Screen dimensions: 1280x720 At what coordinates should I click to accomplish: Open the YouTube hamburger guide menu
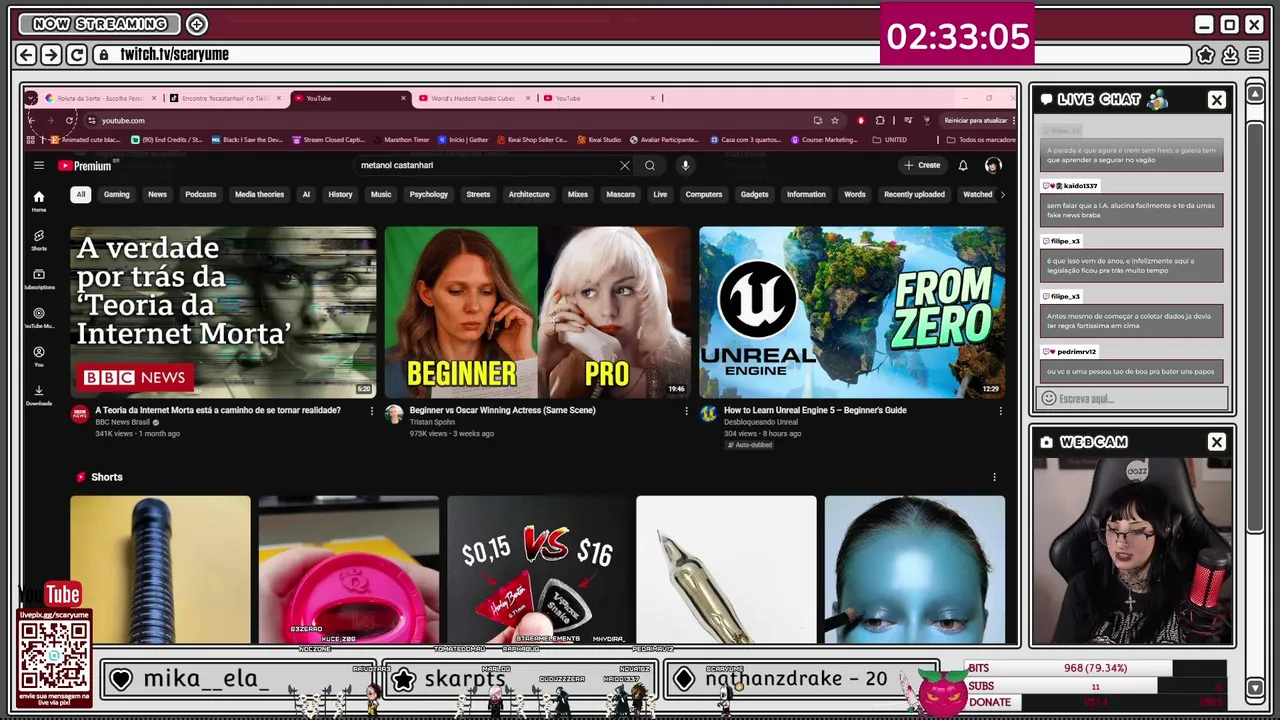(38, 166)
